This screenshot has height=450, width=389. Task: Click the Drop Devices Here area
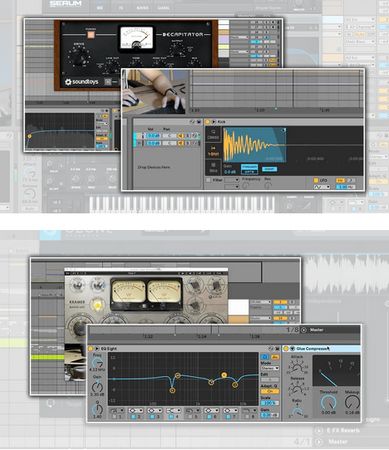(154, 167)
